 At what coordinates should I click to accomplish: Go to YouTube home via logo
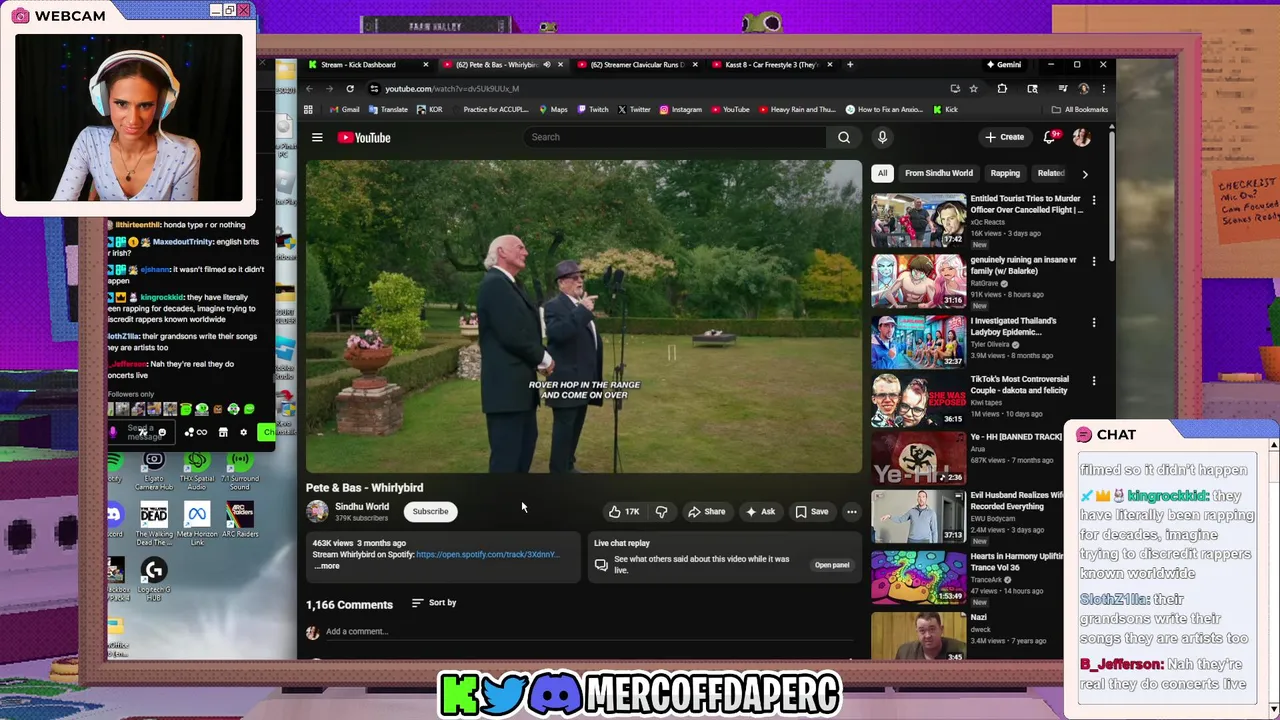(364, 137)
